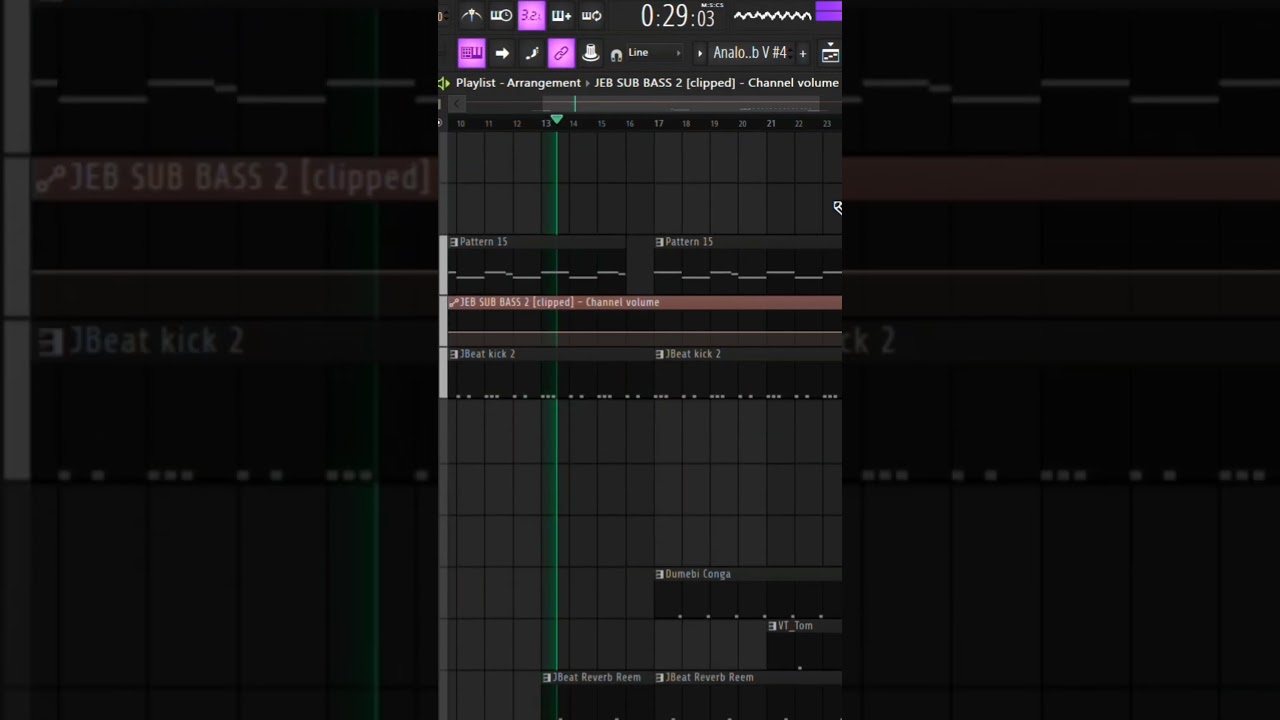Add a new pattern with plus button
Image resolution: width=1280 pixels, height=720 pixels.
point(802,53)
